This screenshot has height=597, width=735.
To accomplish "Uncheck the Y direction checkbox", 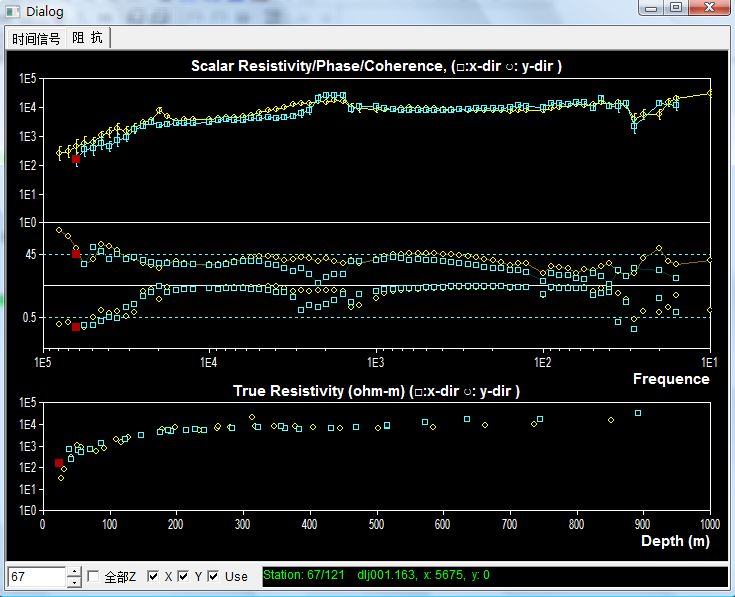I will 183,576.
